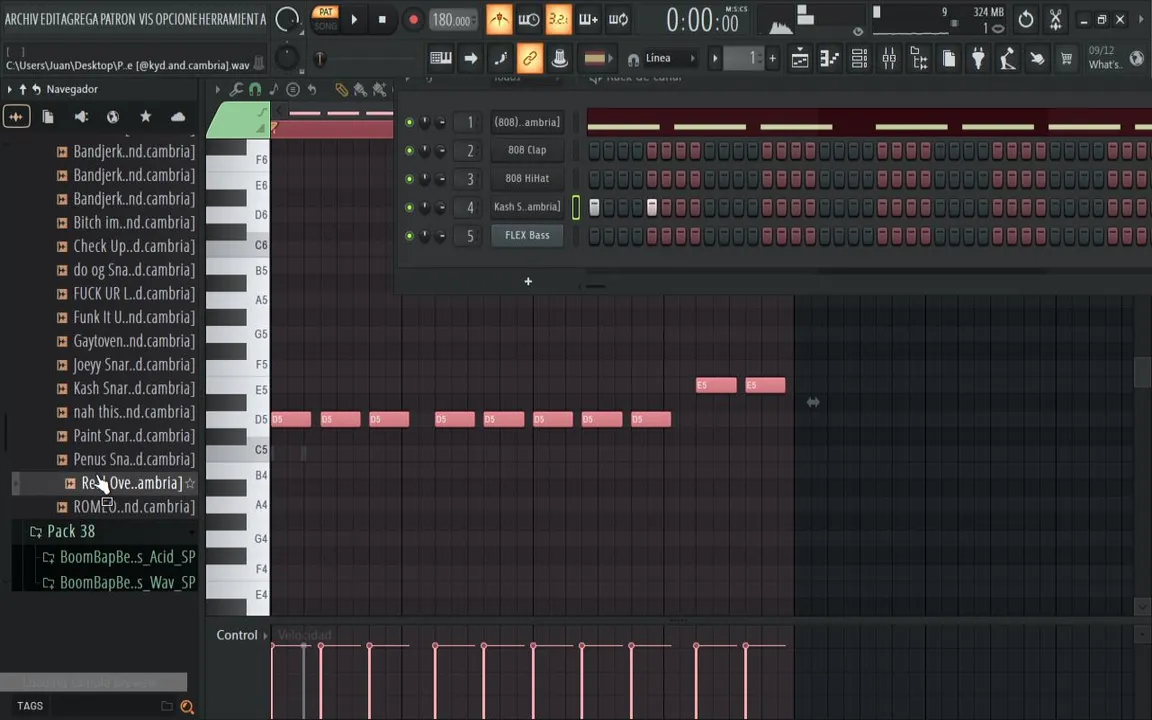Open the EDITA menu
1152x720 pixels.
pos(53,19)
